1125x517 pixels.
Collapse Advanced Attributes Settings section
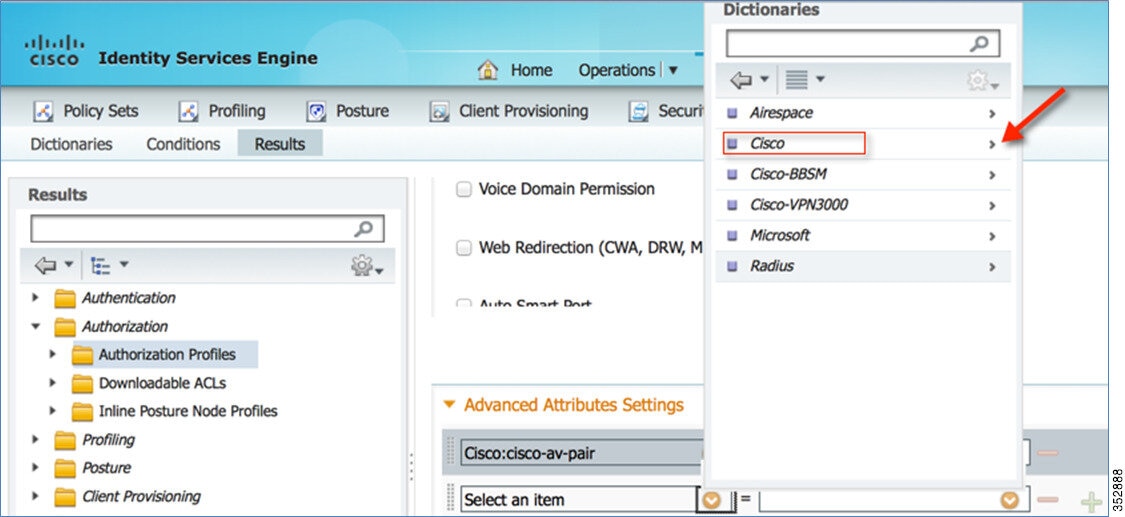[x=449, y=405]
